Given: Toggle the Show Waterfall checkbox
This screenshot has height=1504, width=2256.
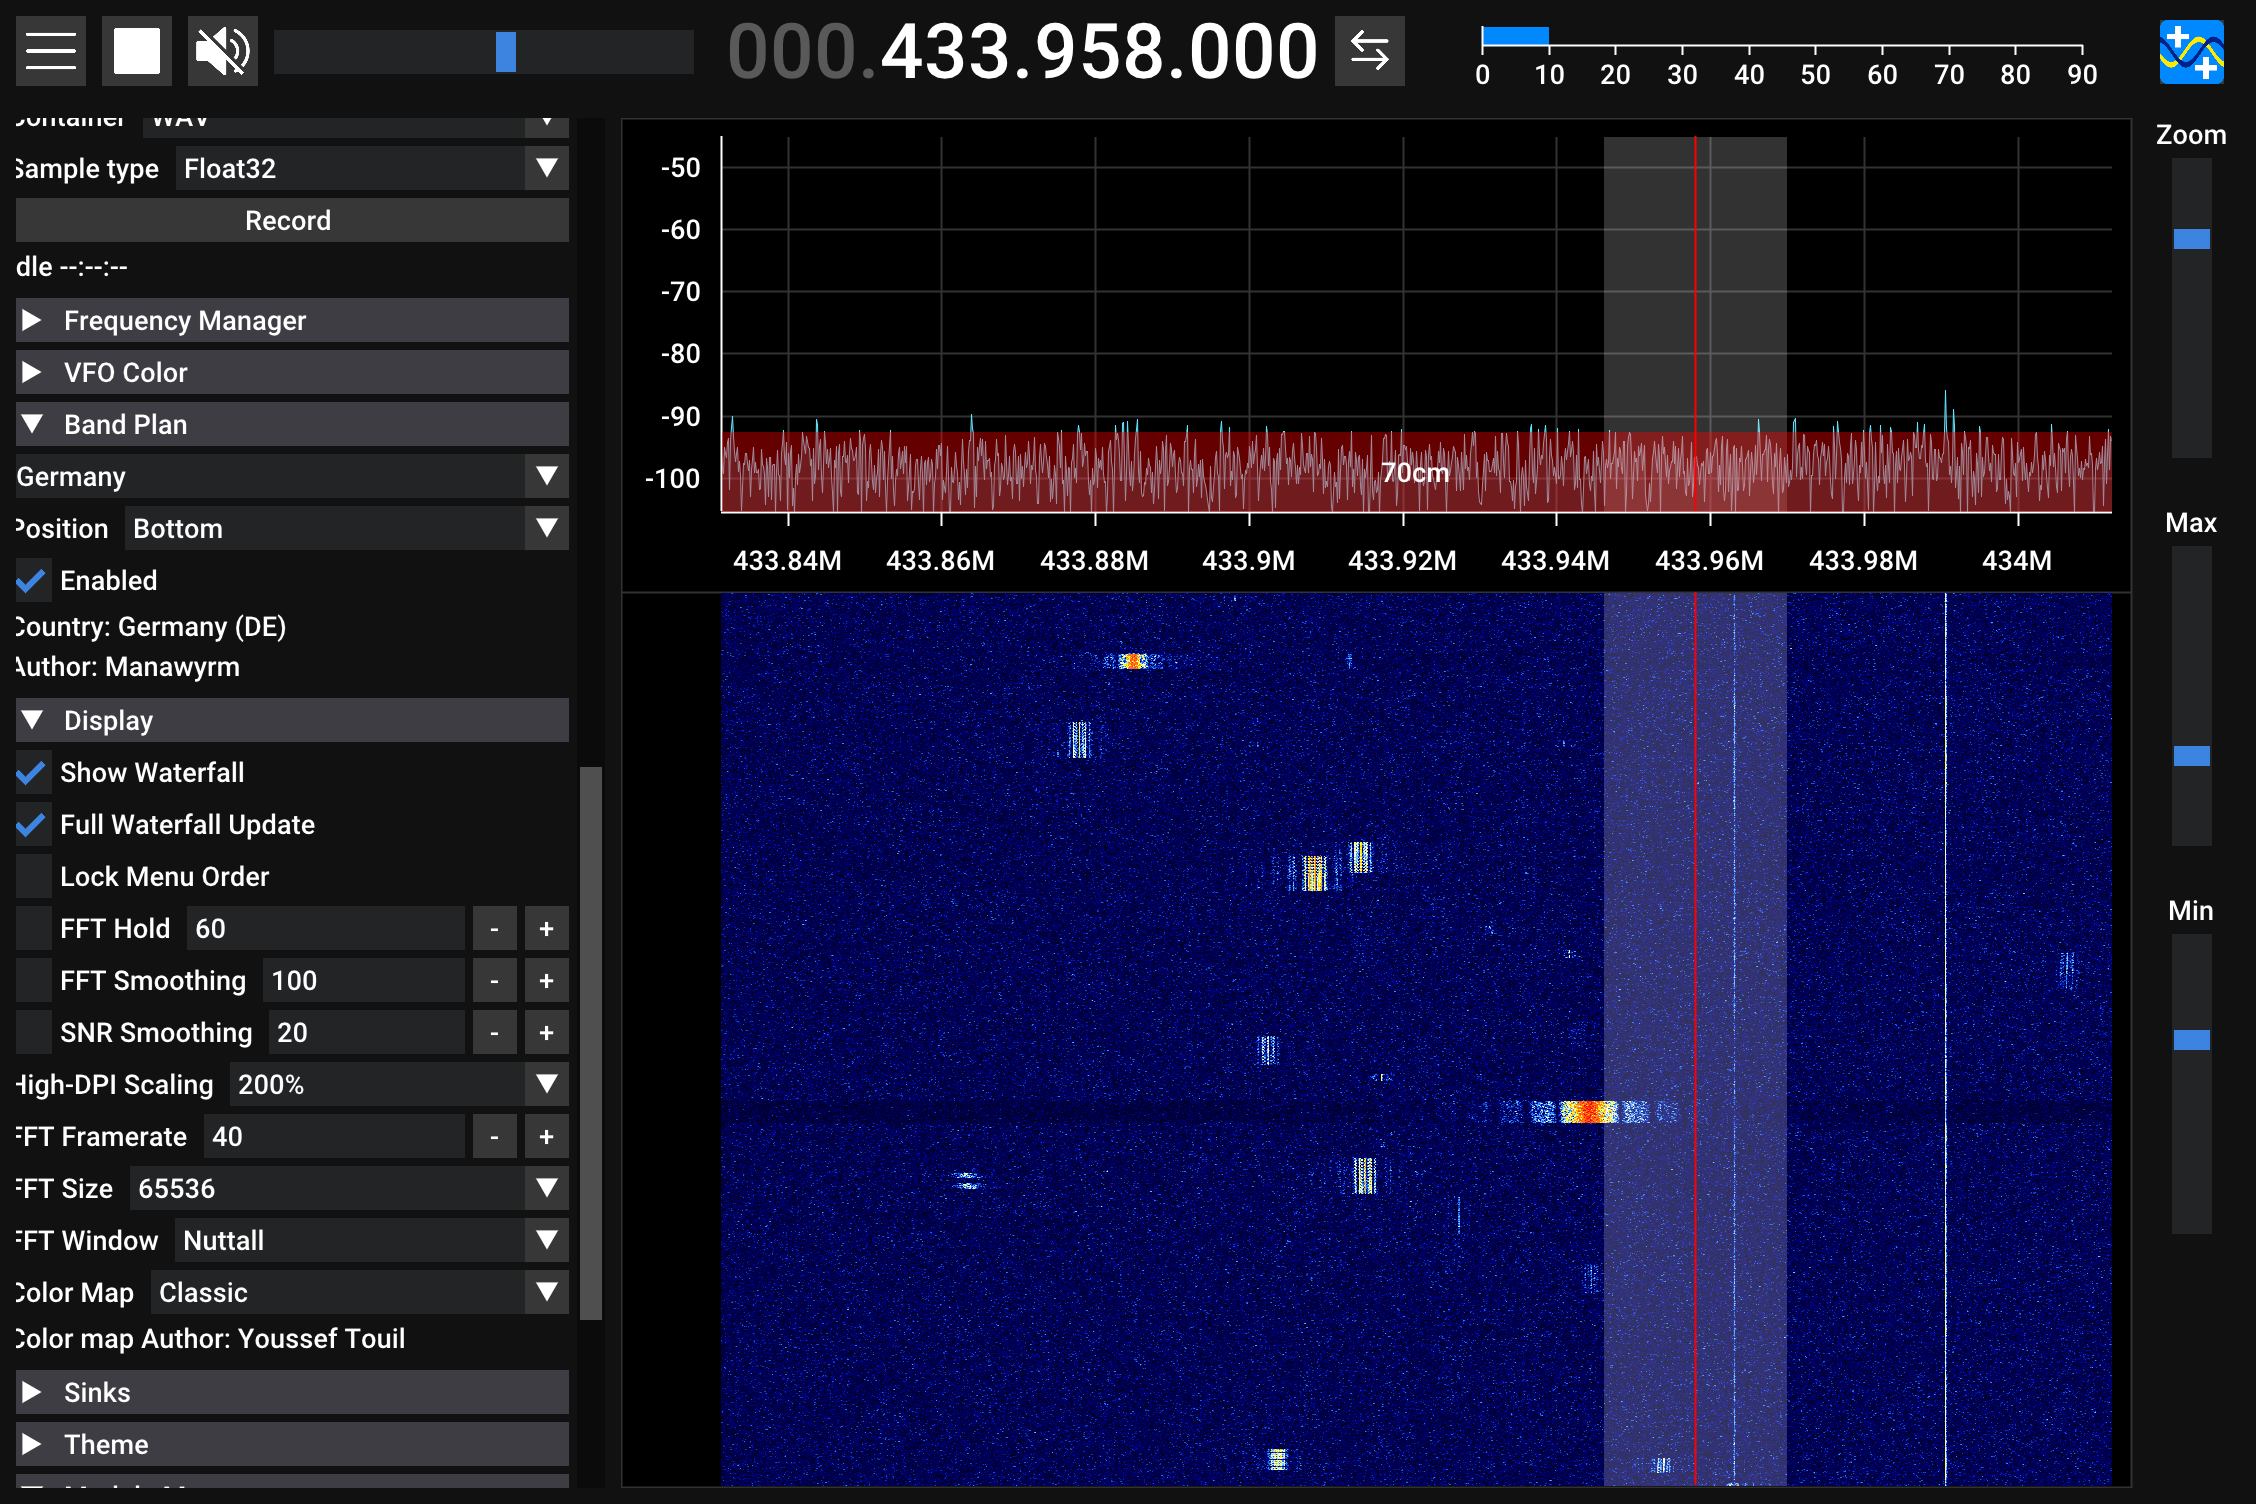Looking at the screenshot, I should click(x=33, y=772).
